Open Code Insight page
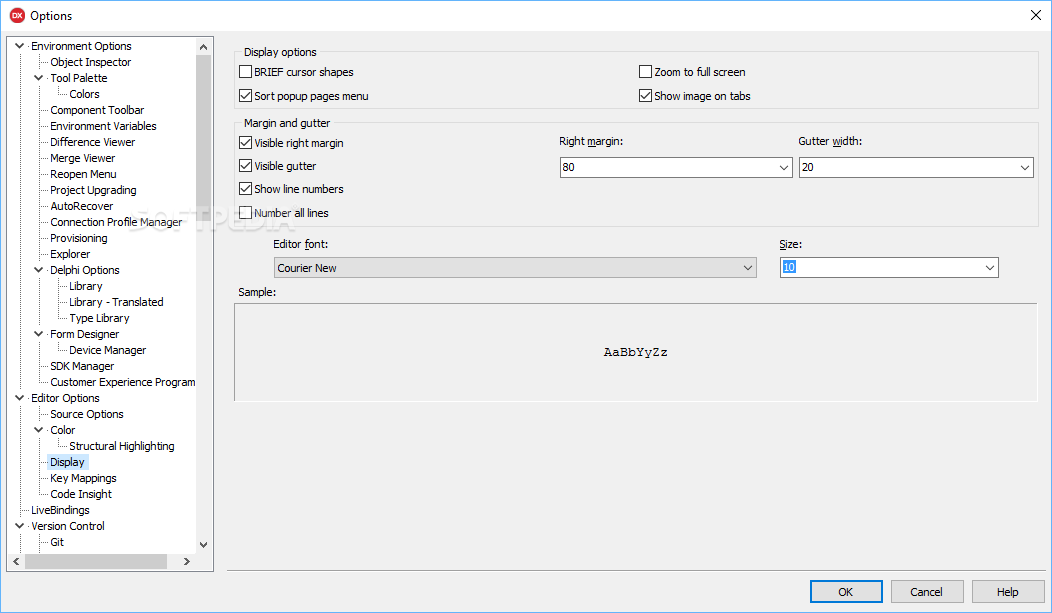The height and width of the screenshot is (613, 1052). pyautogui.click(x=81, y=494)
